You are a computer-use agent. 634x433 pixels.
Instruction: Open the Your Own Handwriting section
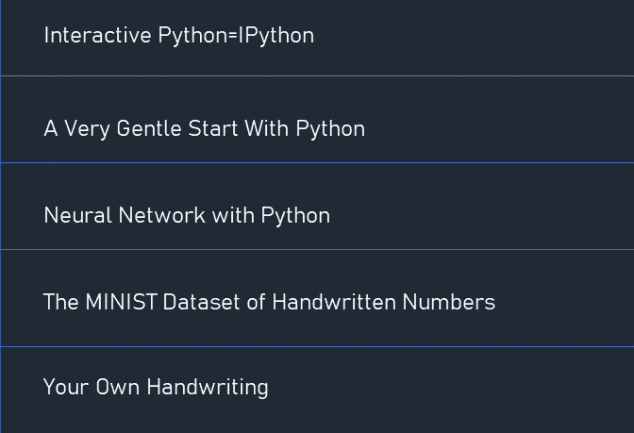click(156, 387)
